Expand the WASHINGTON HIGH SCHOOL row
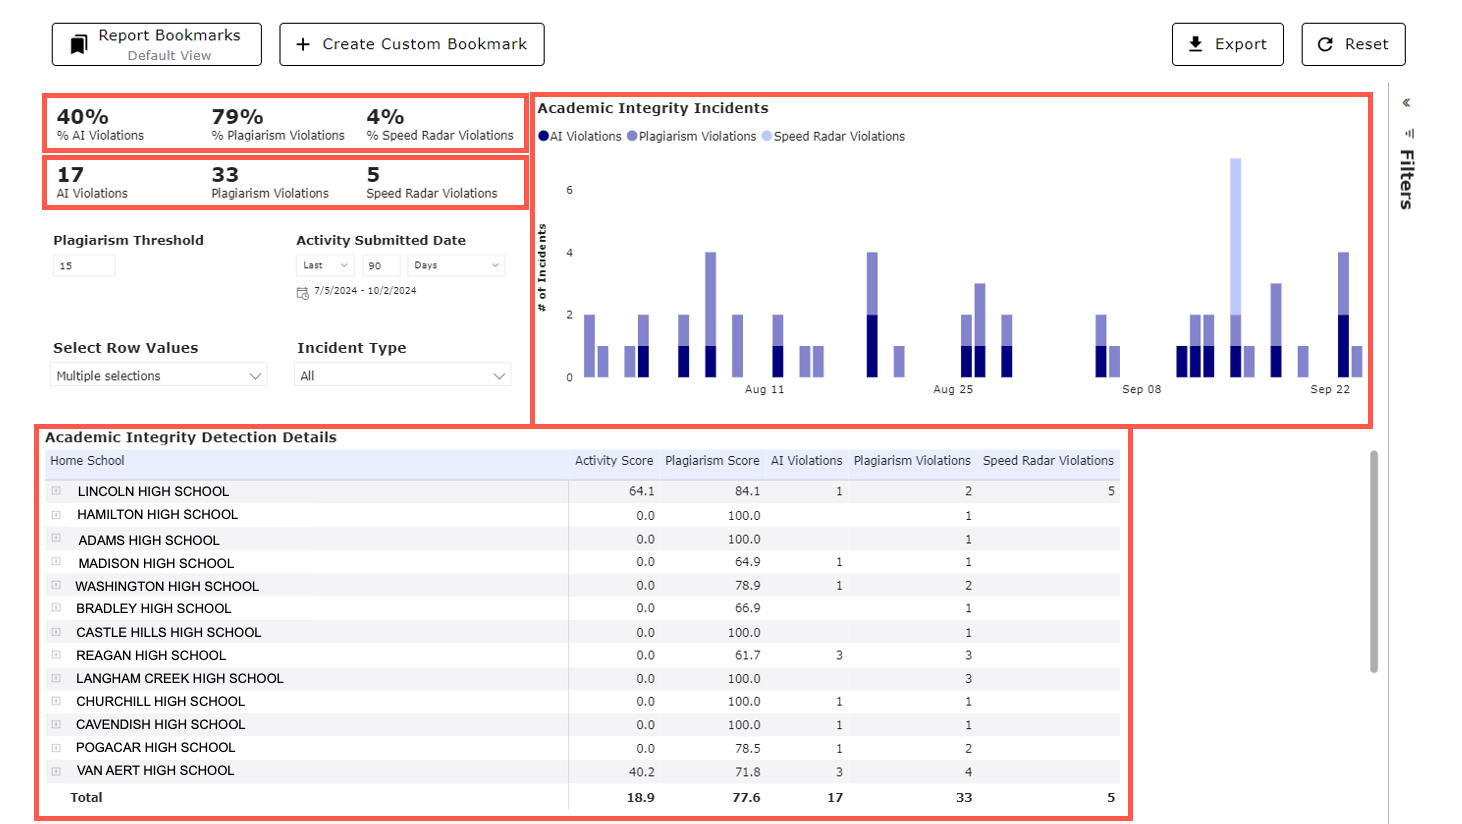The width and height of the screenshot is (1462, 824). 56,585
